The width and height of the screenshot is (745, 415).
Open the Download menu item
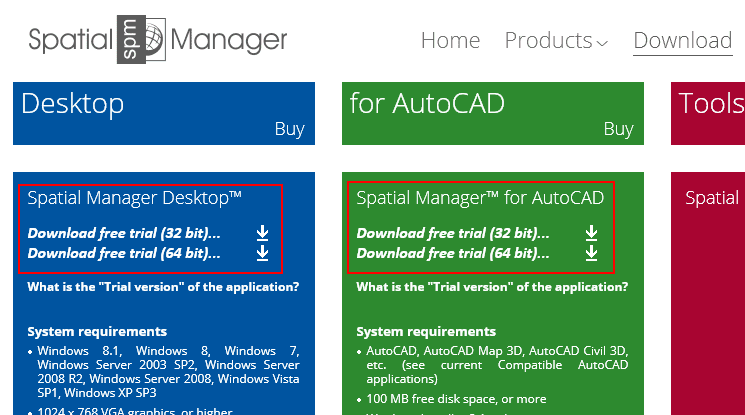[683, 40]
